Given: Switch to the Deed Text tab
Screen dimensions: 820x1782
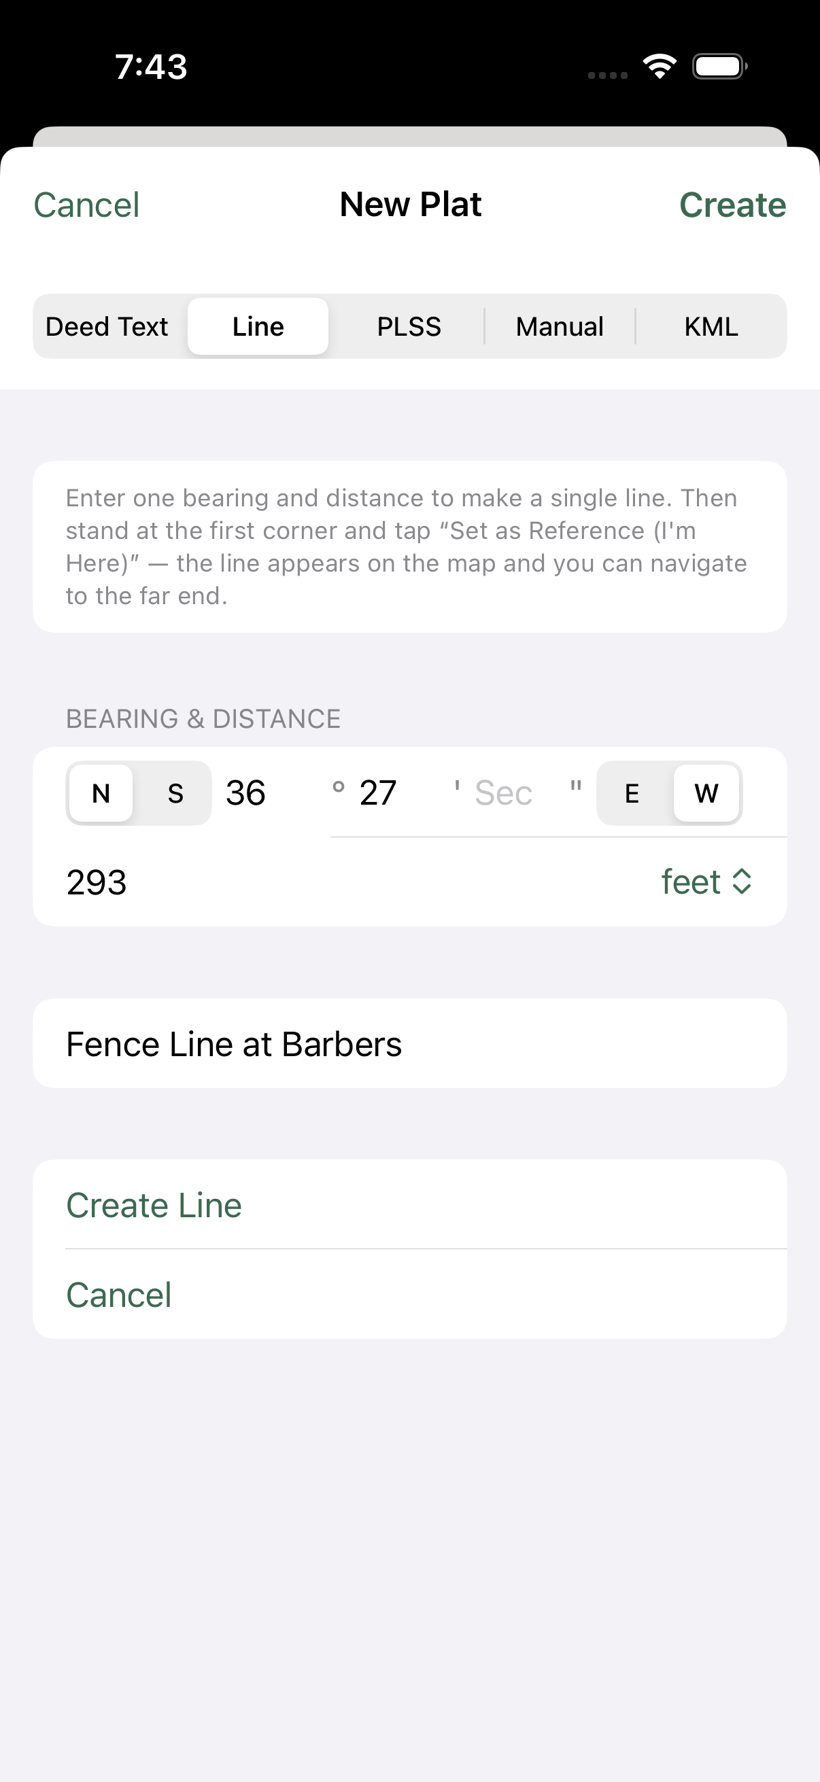Looking at the screenshot, I should [107, 326].
